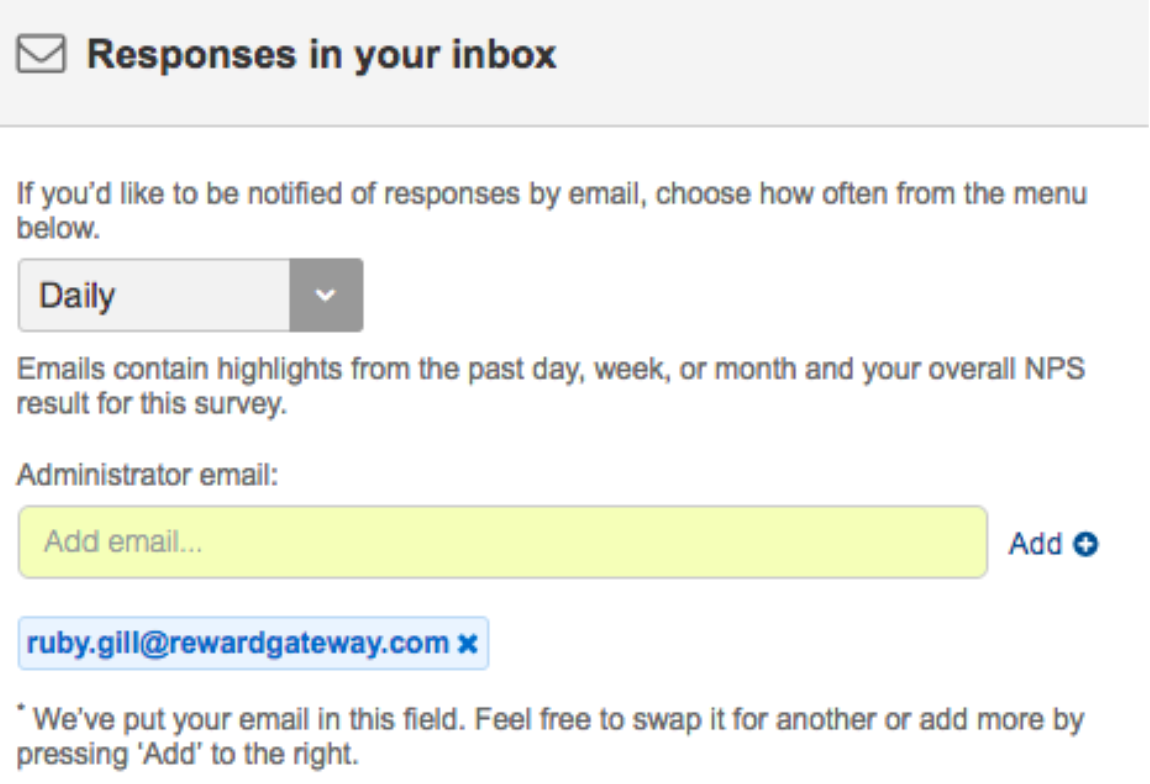Screen dimensions: 1150x784
Task: Click the 'Responses in your inbox' heading
Action: tap(321, 54)
